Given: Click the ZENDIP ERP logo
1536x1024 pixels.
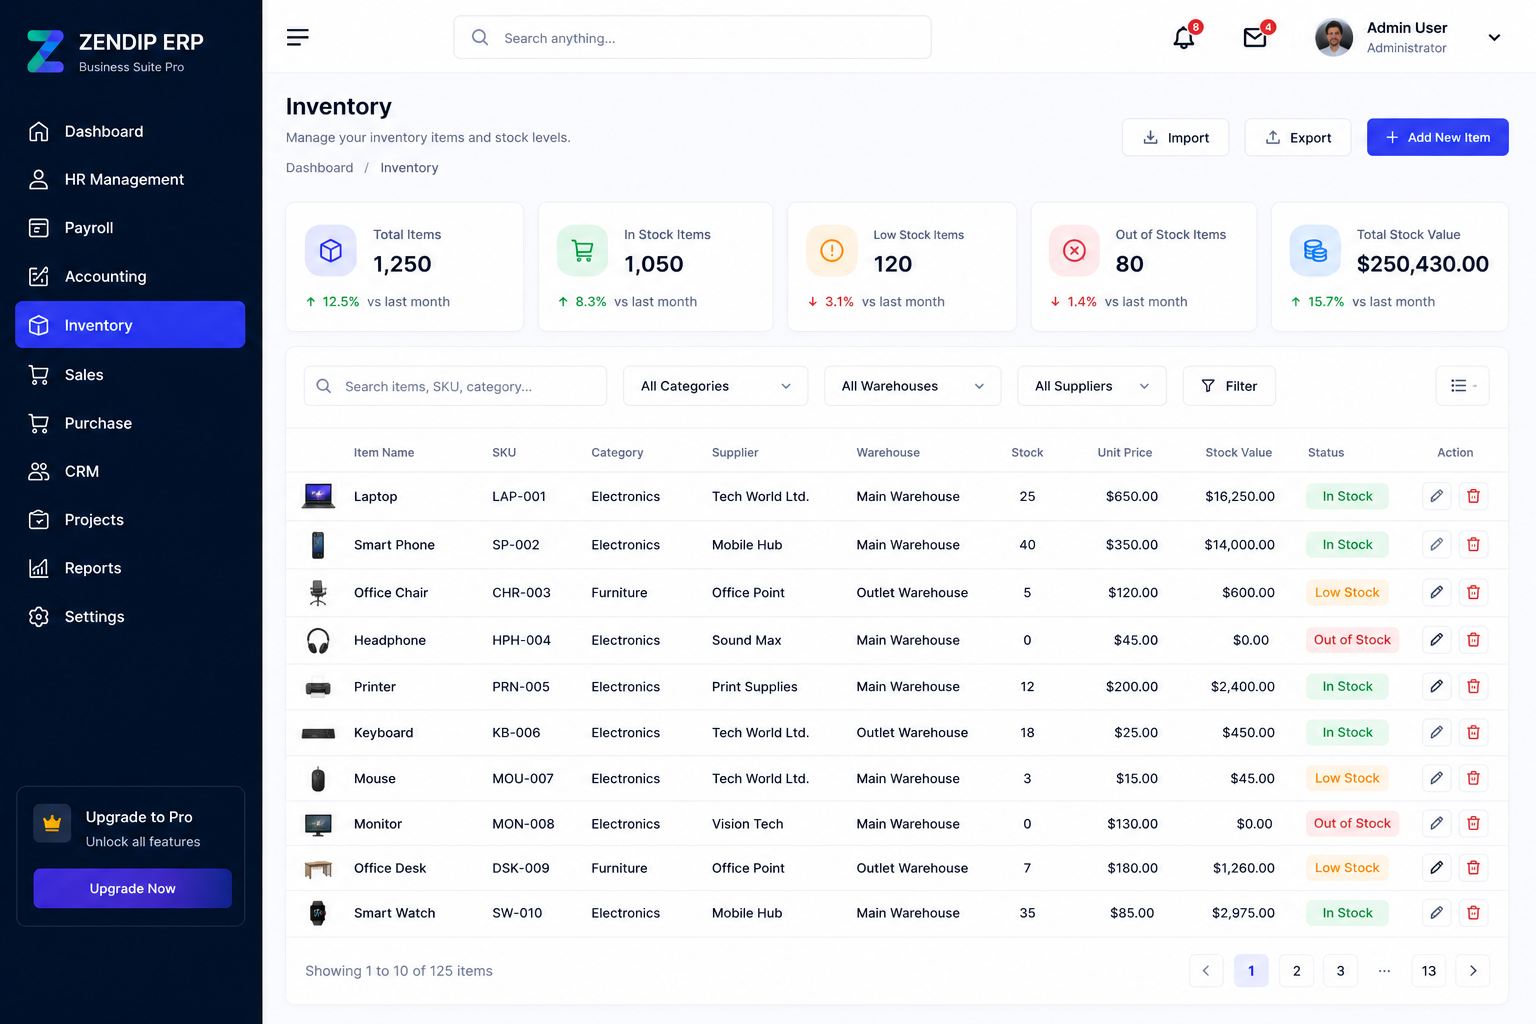Looking at the screenshot, I should 45,51.
